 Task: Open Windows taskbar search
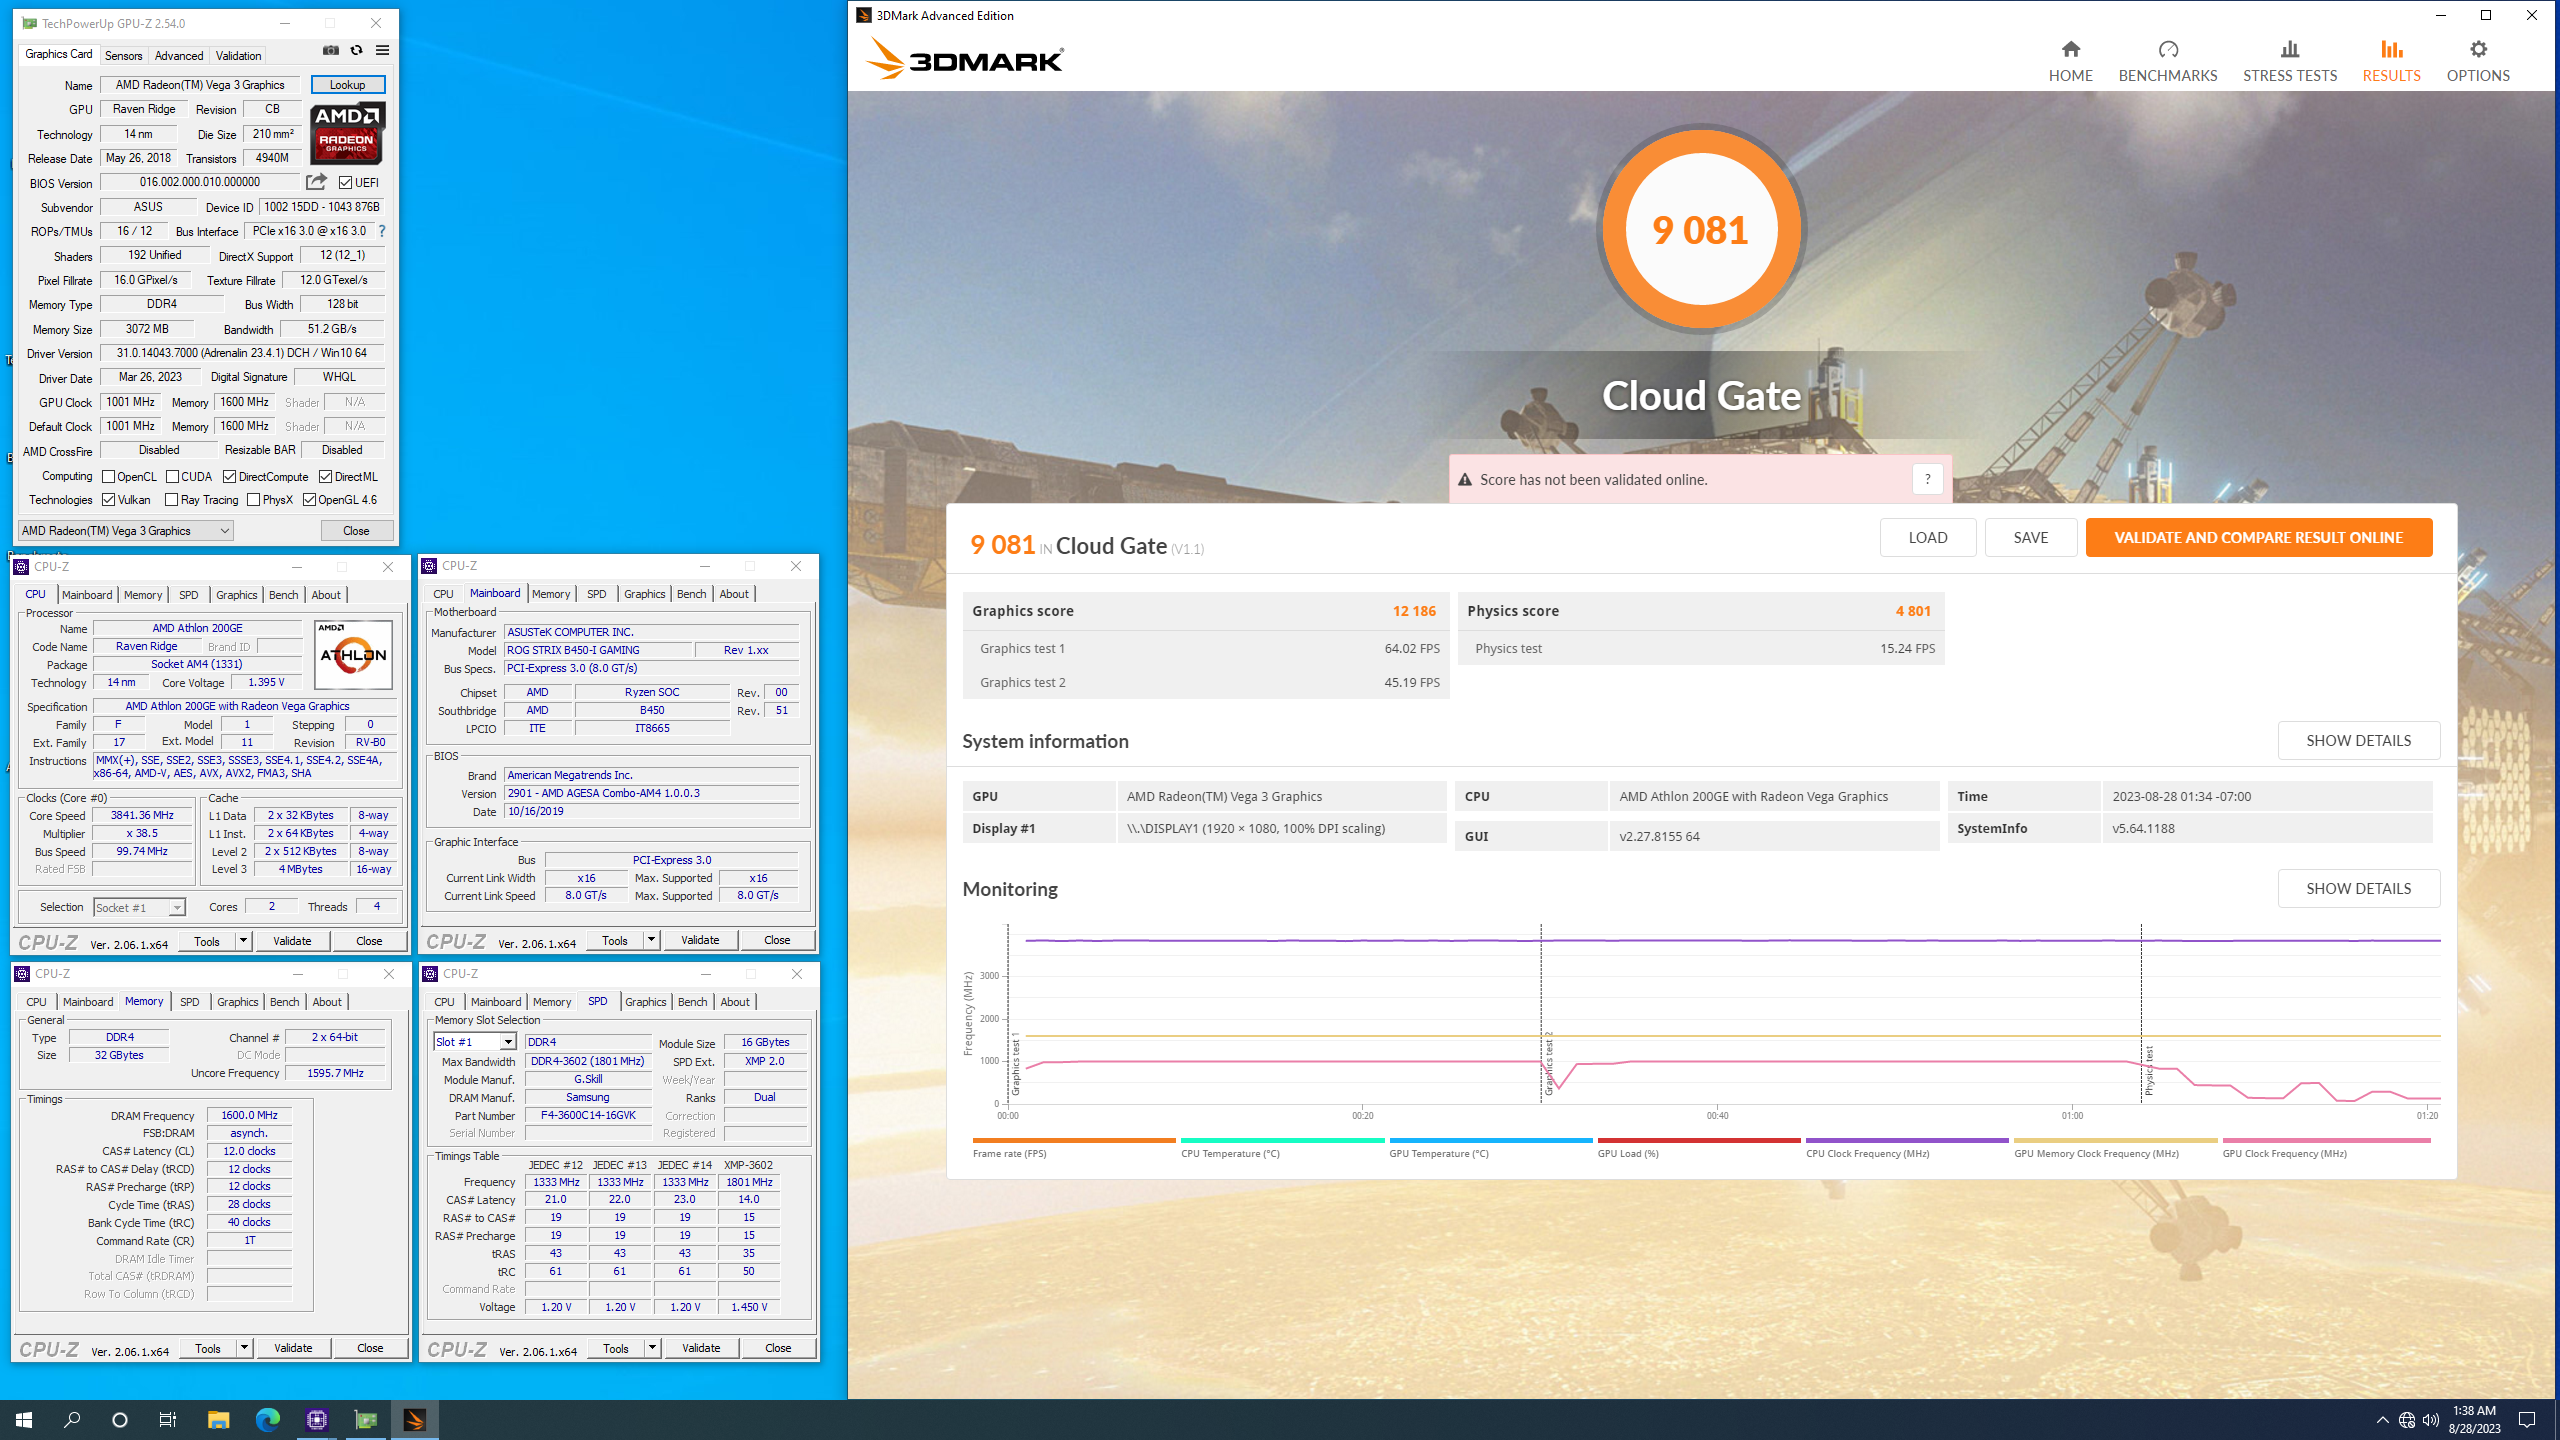72,1419
